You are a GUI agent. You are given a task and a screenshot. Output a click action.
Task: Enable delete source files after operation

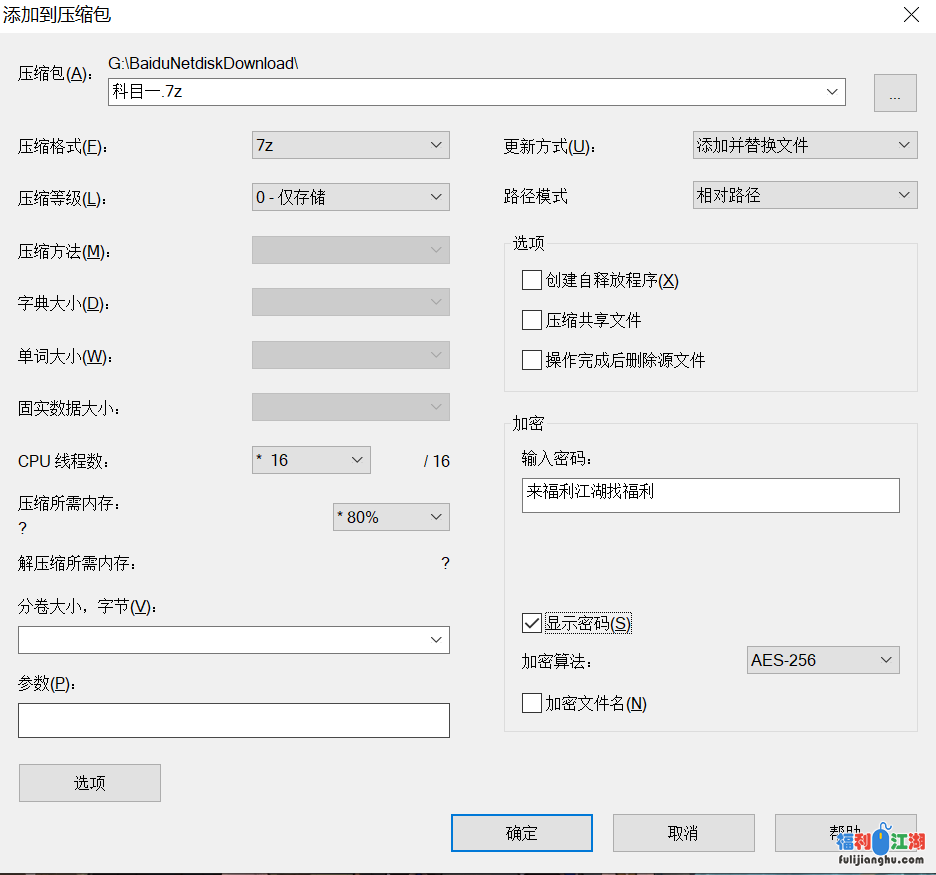click(x=532, y=361)
